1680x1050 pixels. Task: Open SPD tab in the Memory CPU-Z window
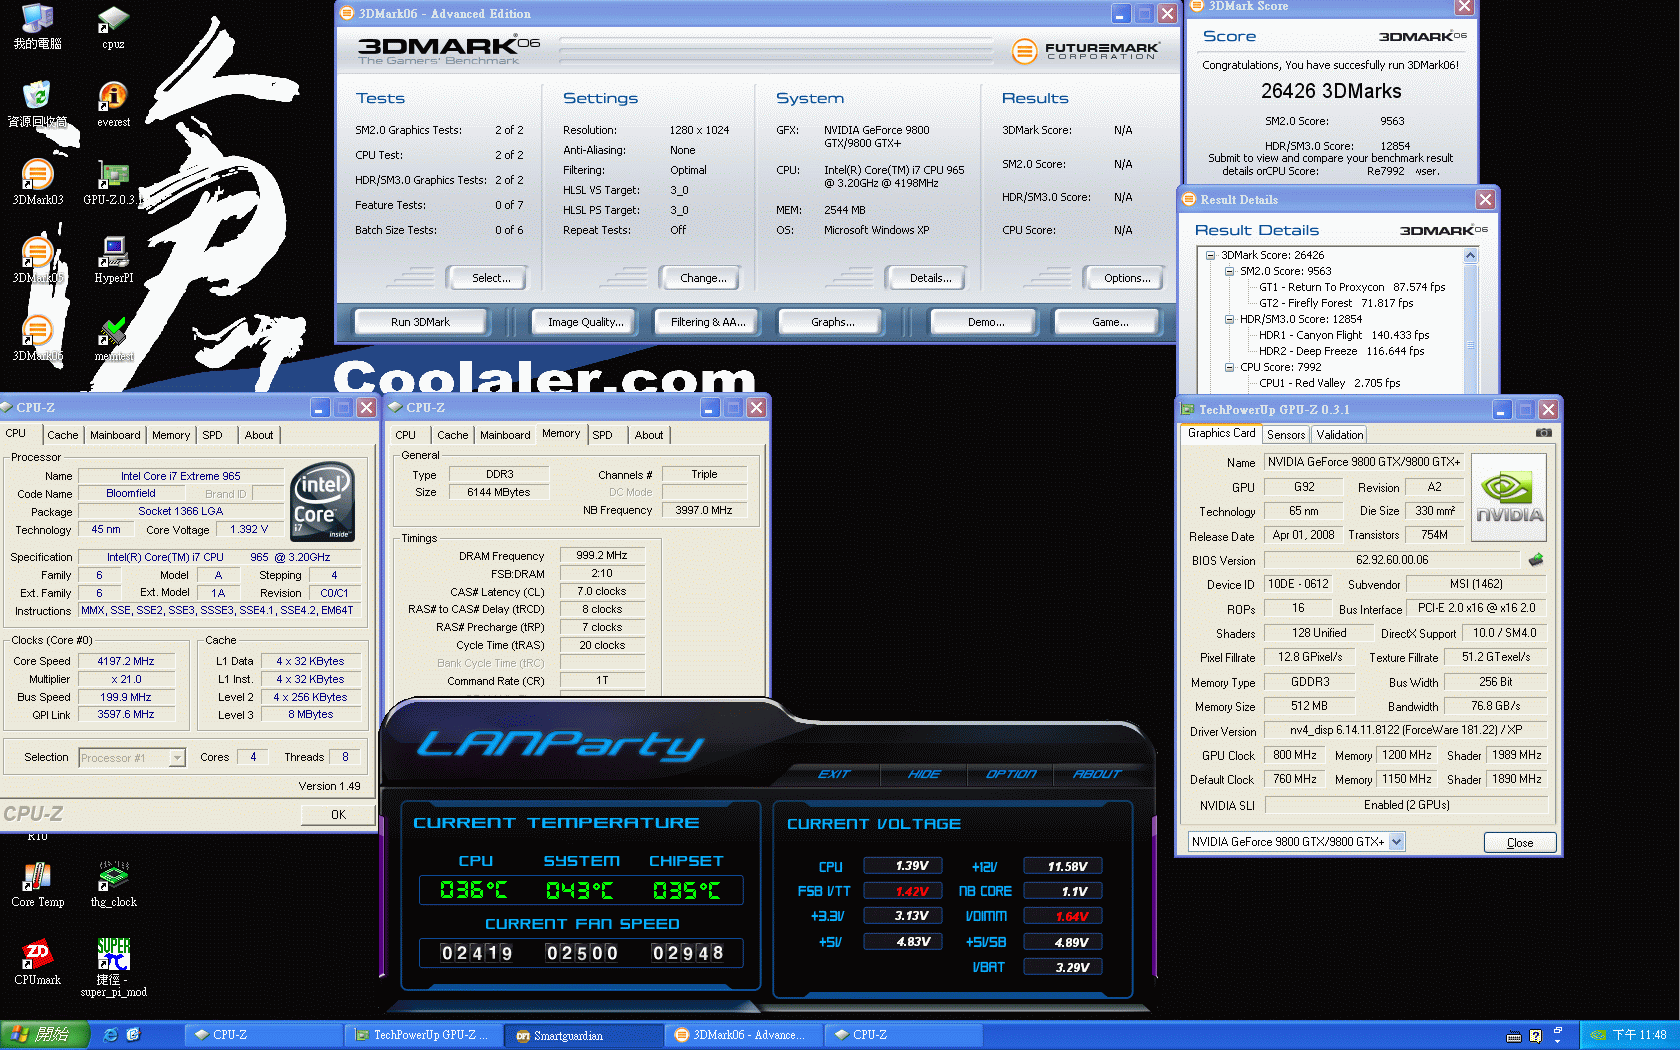pos(602,435)
